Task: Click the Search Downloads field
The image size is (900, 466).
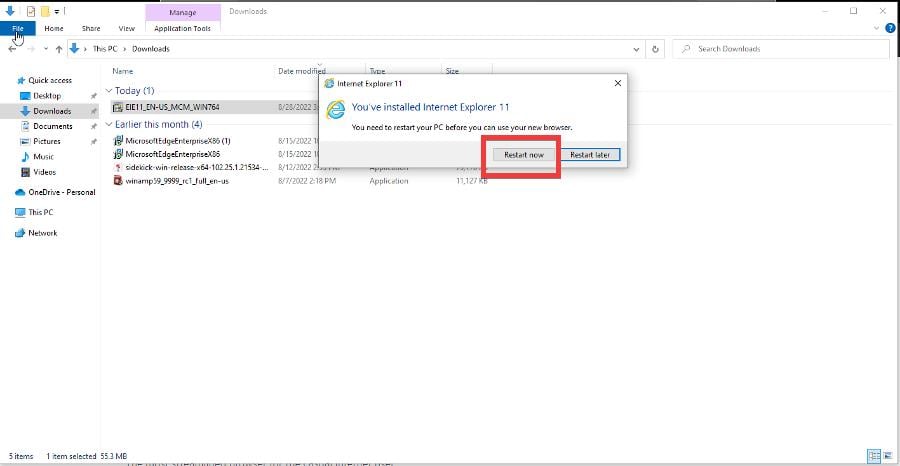Action: pyautogui.click(x=781, y=49)
